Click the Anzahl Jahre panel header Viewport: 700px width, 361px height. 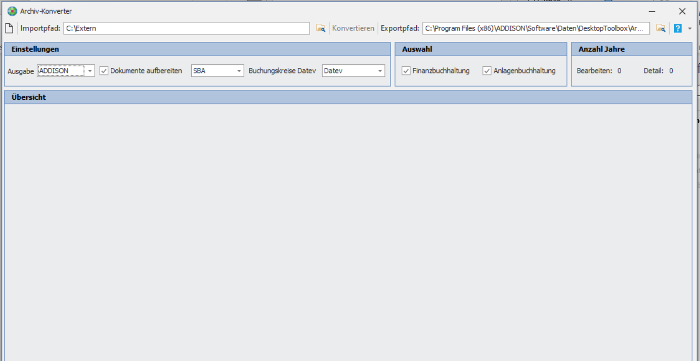pyautogui.click(x=632, y=49)
